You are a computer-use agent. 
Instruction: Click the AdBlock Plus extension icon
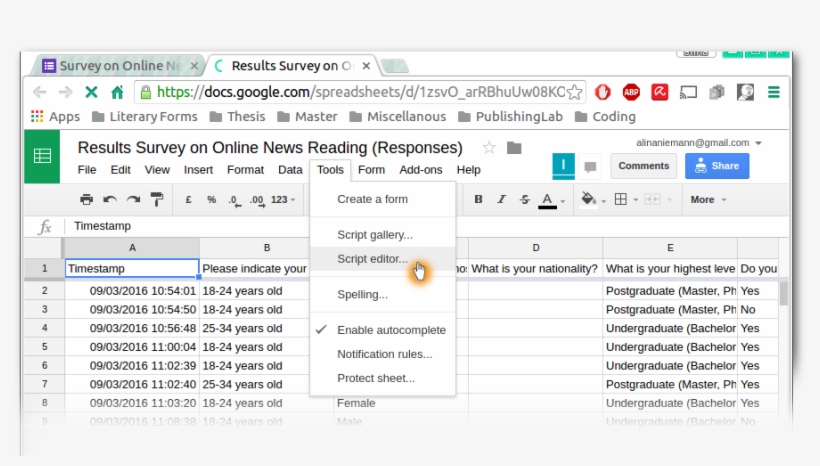(x=631, y=93)
